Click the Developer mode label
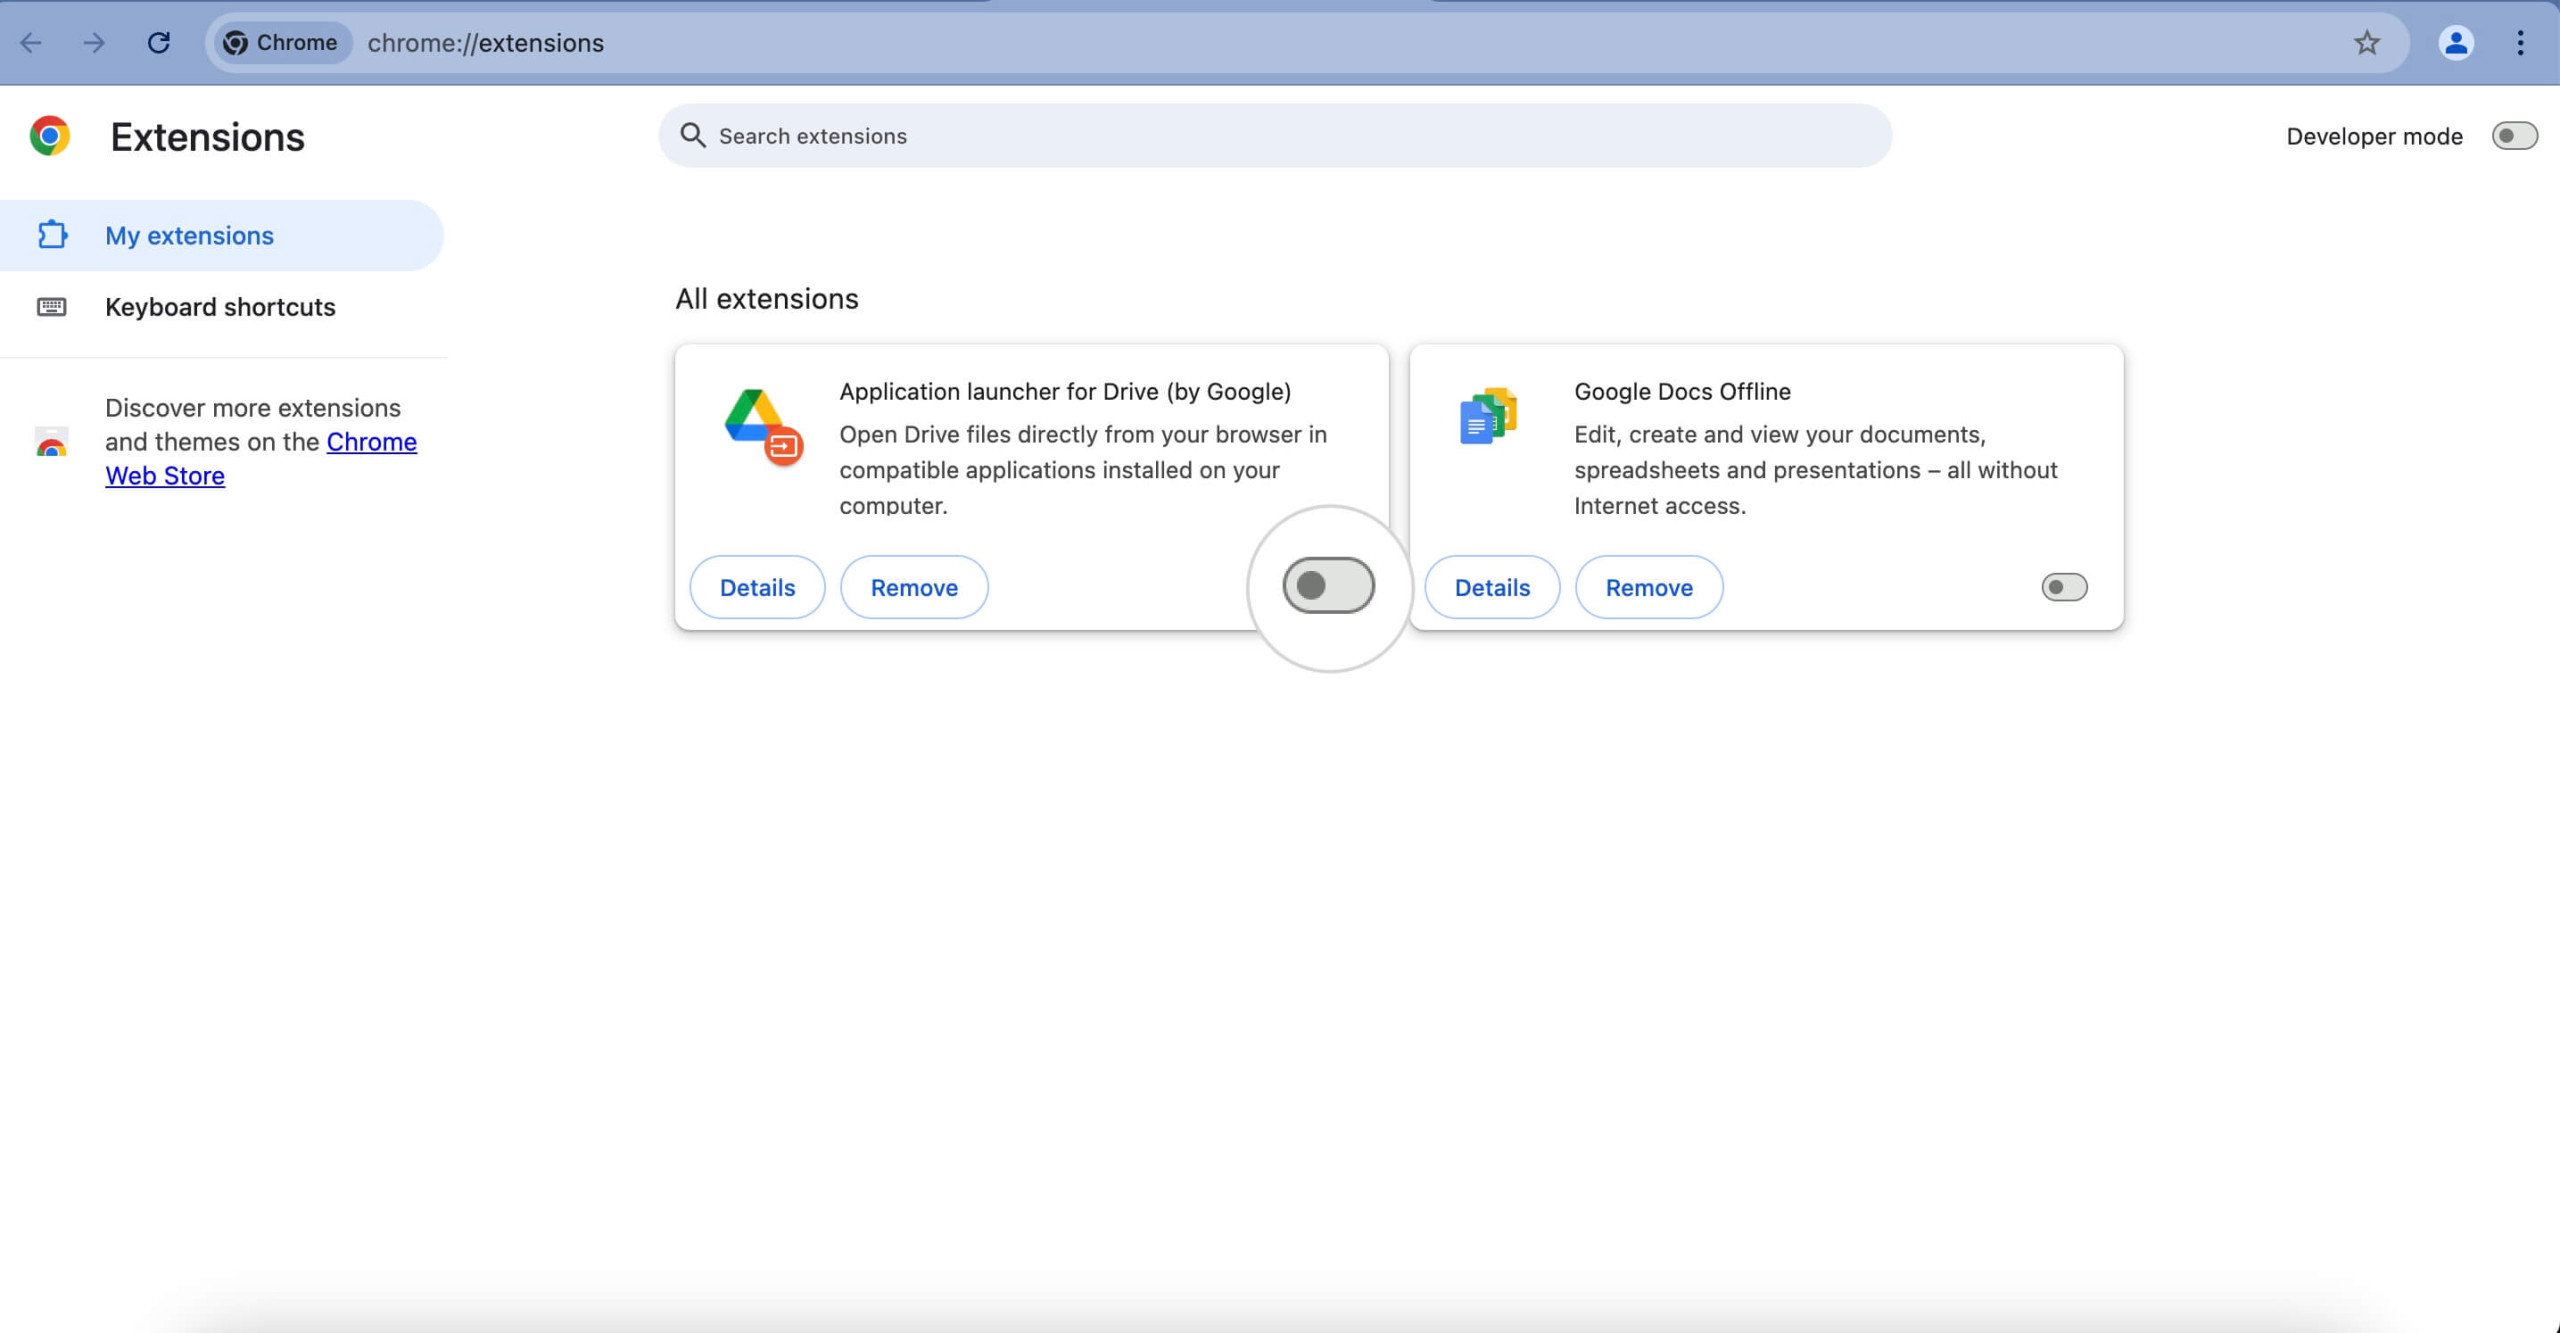The image size is (2560, 1333). [x=2374, y=137]
